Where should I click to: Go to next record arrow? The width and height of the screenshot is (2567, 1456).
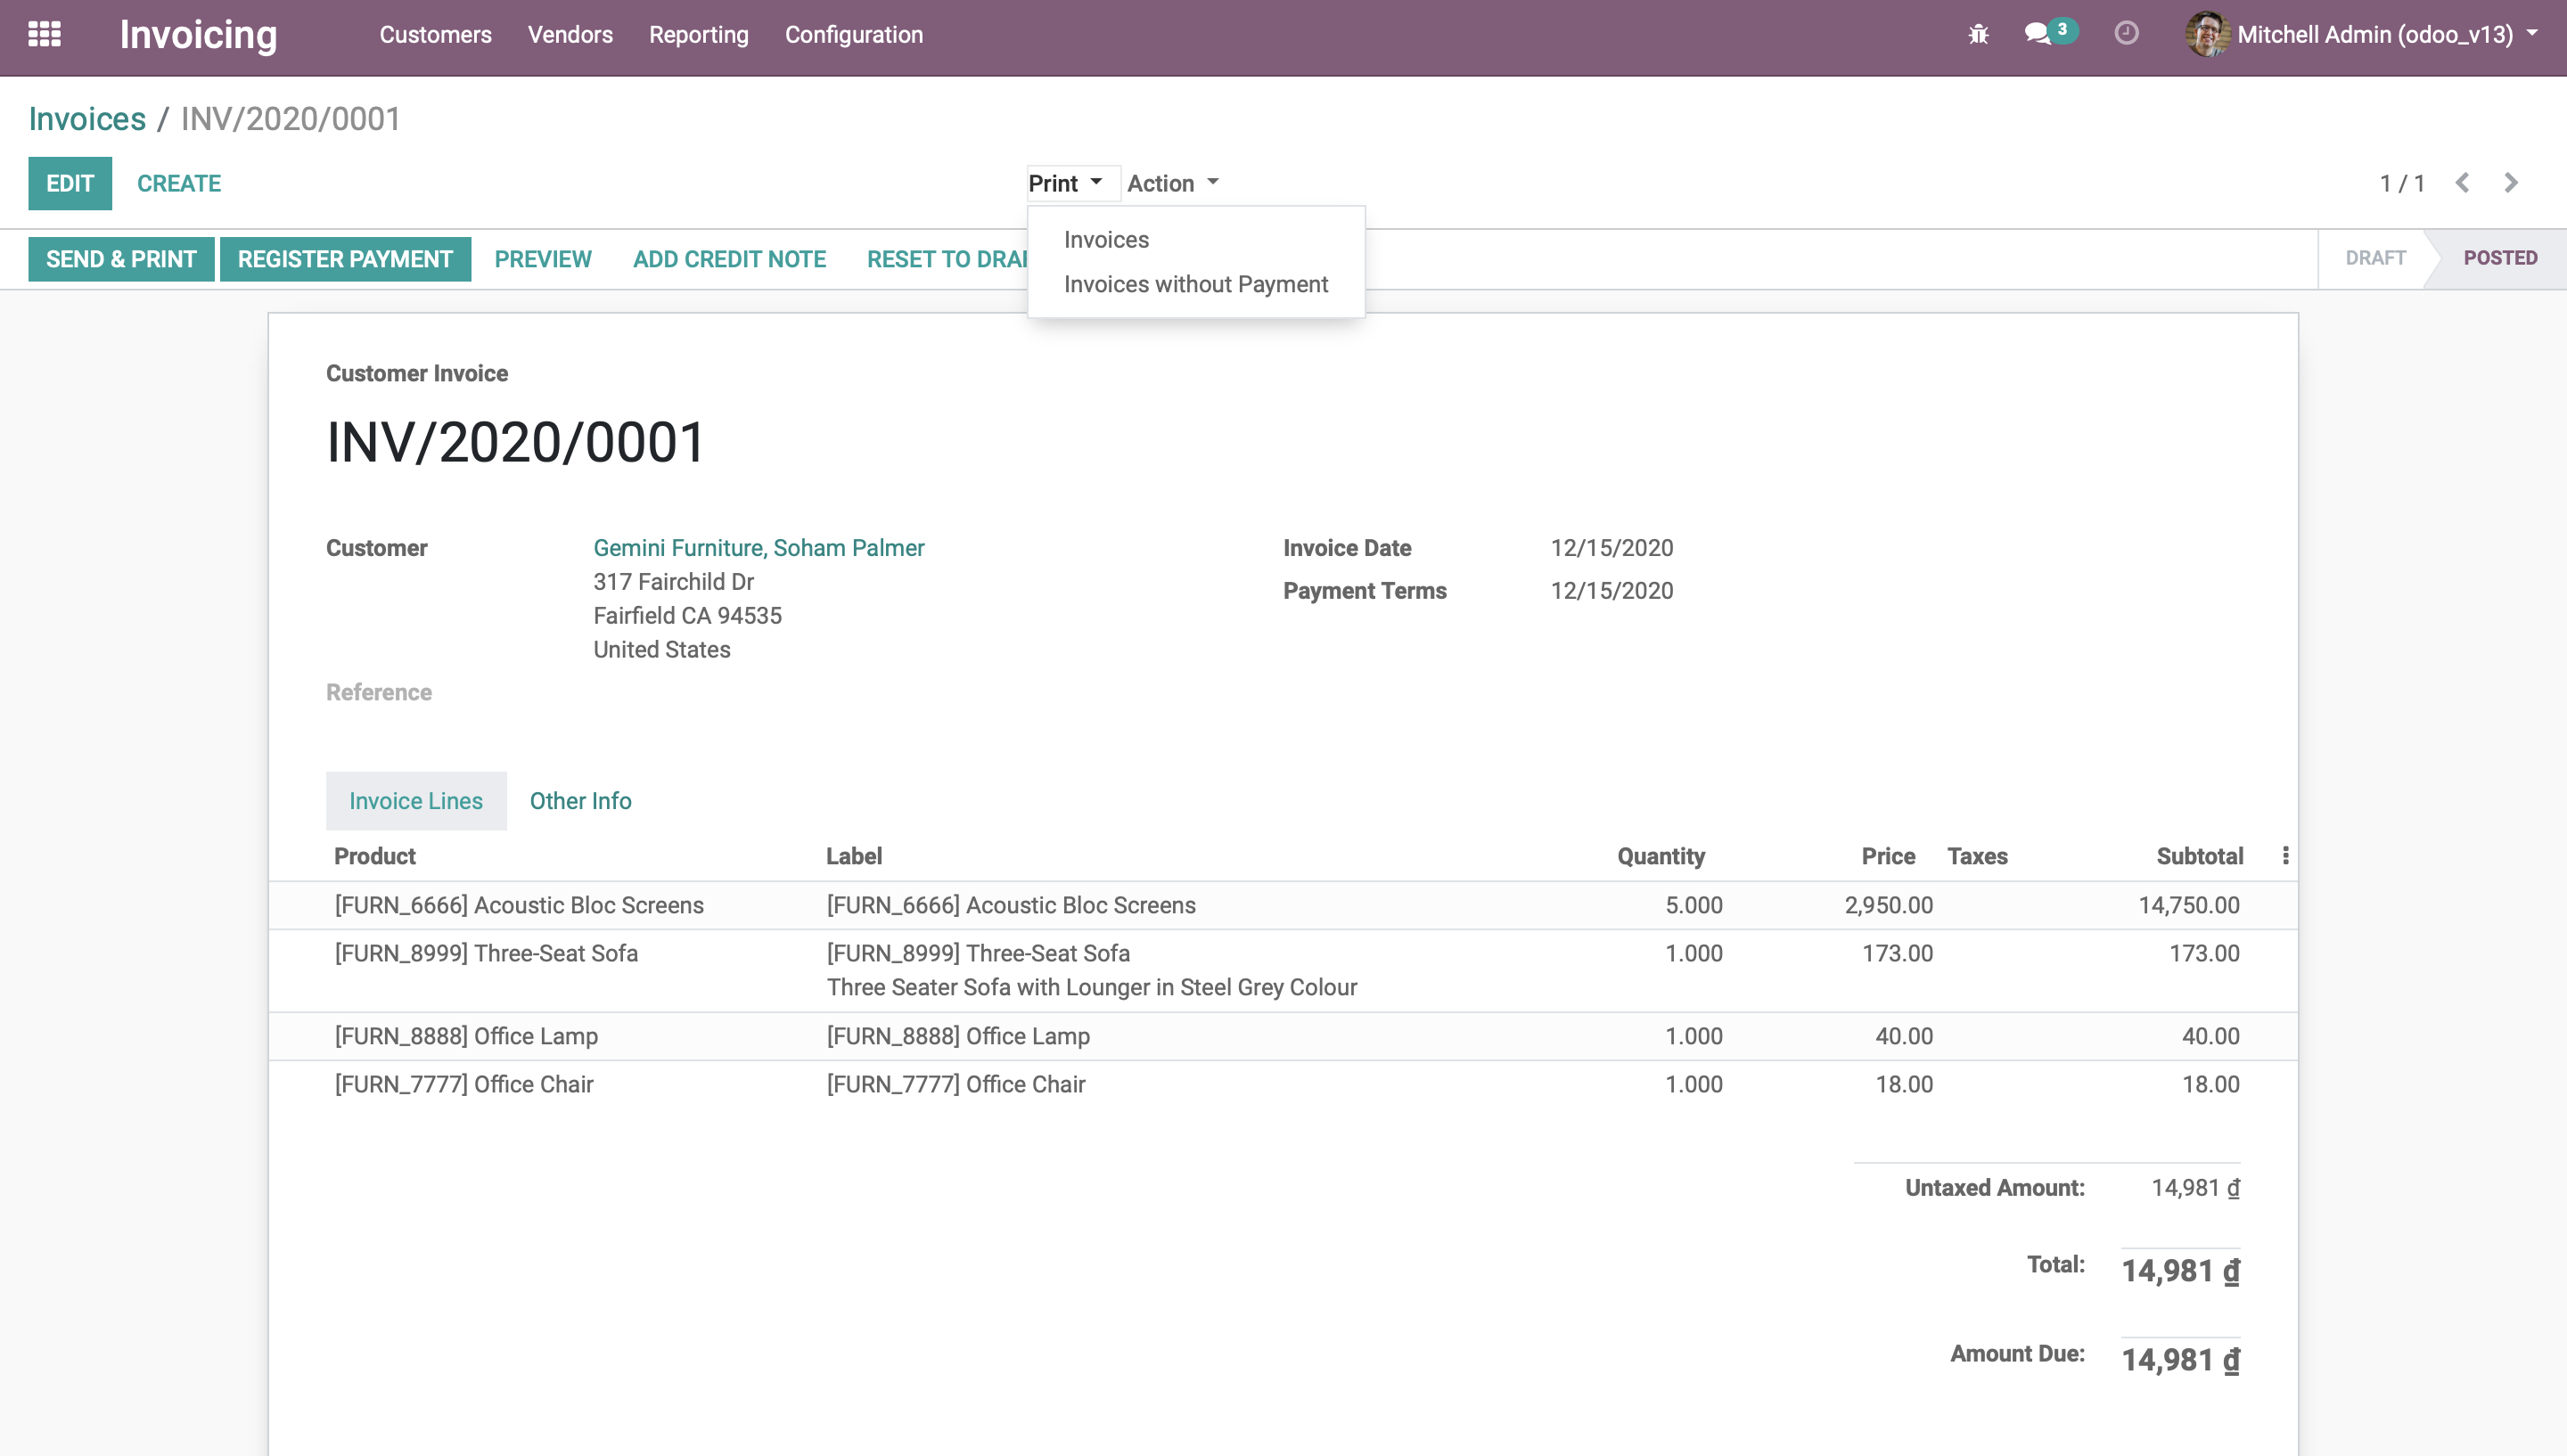click(x=2510, y=183)
